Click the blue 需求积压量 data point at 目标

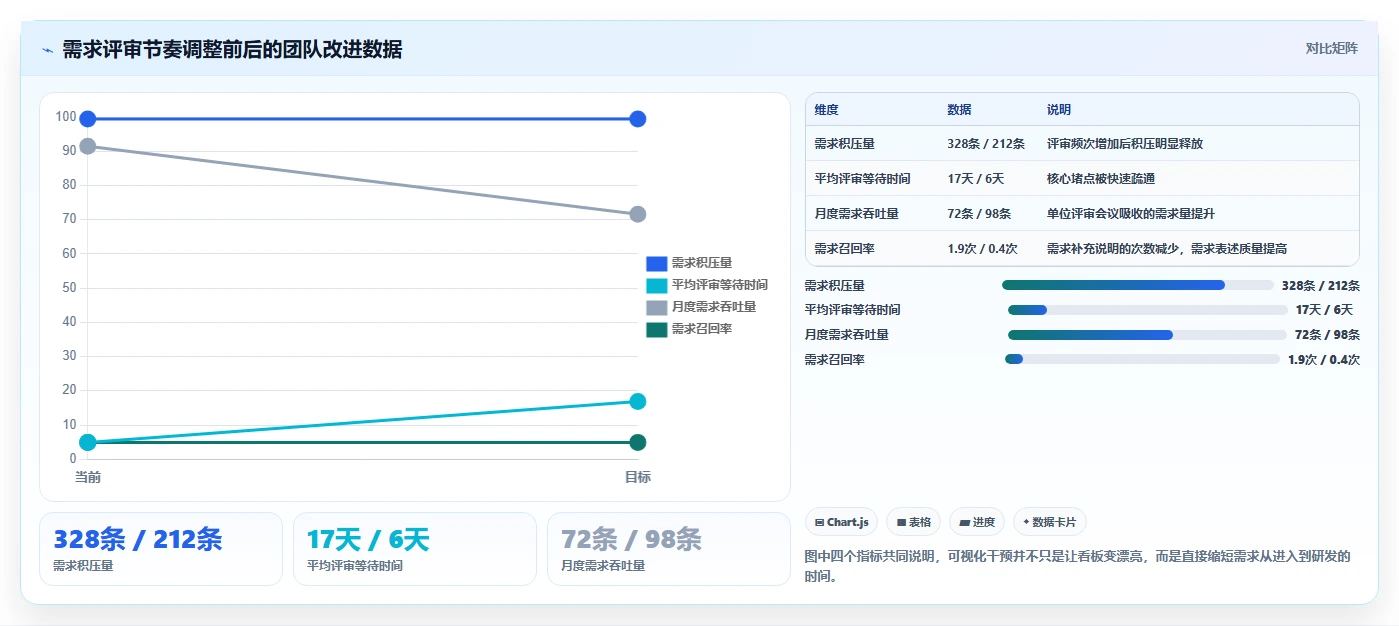[x=638, y=119]
